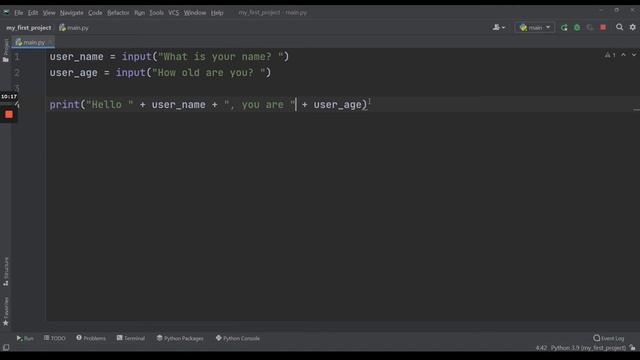Image resolution: width=640 pixels, height=360 pixels.
Task: Open the Code menu
Action: [95, 13]
